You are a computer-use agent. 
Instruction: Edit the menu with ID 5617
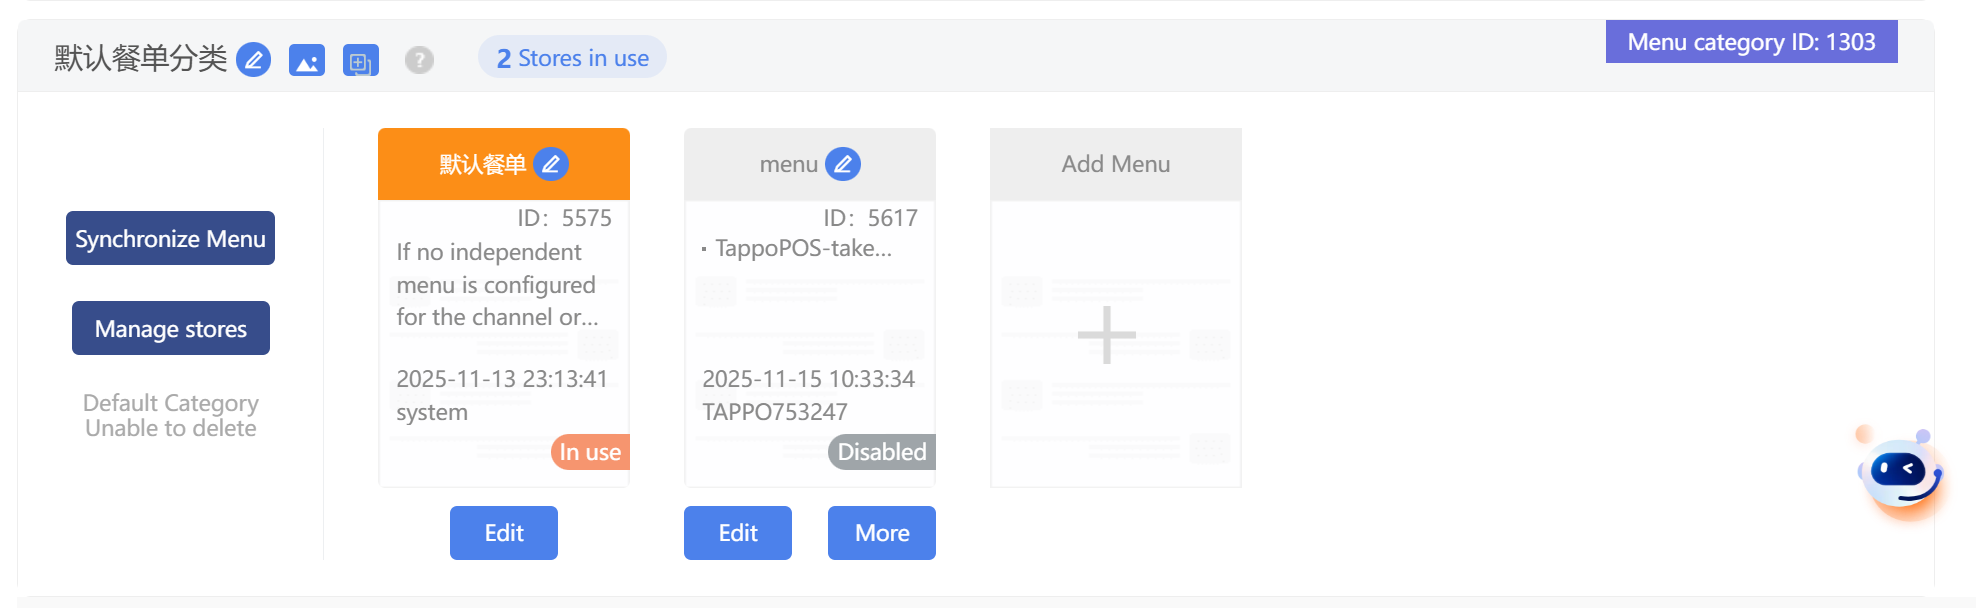(737, 533)
